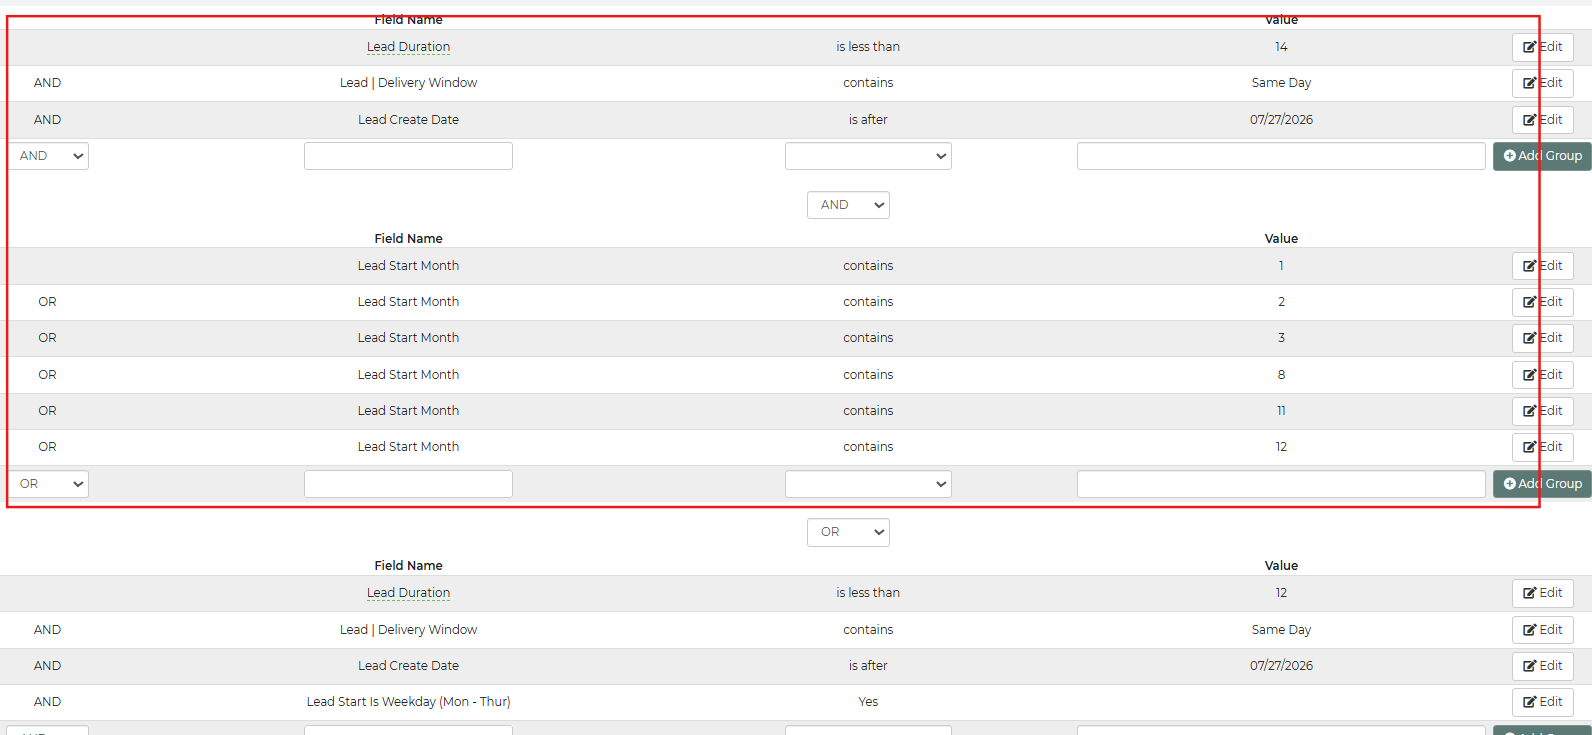Edit the first group's Delivery Window Same Day row
Screen dimensions: 1592x735
(x=1543, y=83)
